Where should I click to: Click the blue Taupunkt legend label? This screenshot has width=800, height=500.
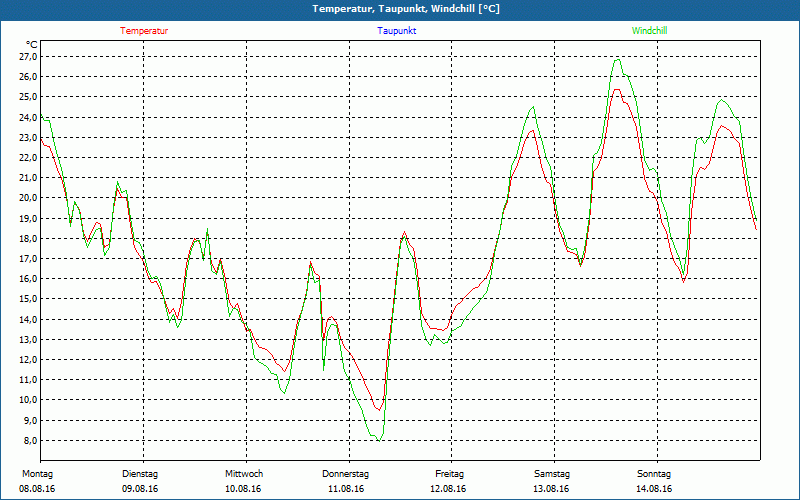[x=396, y=31]
